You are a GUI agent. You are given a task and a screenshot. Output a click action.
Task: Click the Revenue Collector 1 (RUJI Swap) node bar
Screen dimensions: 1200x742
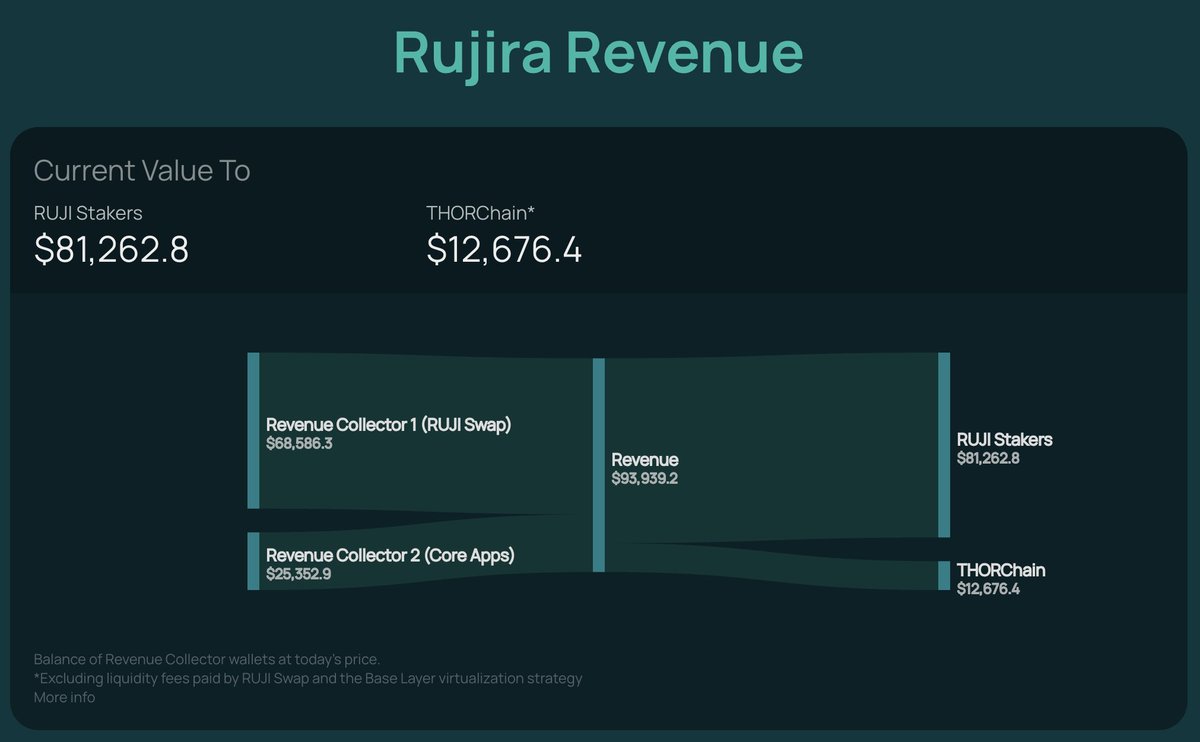click(x=253, y=431)
